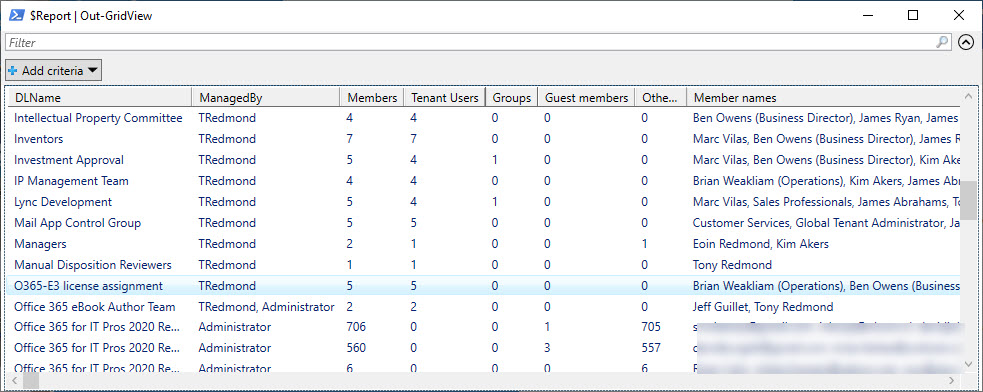This screenshot has height=392, width=983.
Task: Click 'Eoin Redmond, Kim Akers' member names cell
Action: pos(760,244)
